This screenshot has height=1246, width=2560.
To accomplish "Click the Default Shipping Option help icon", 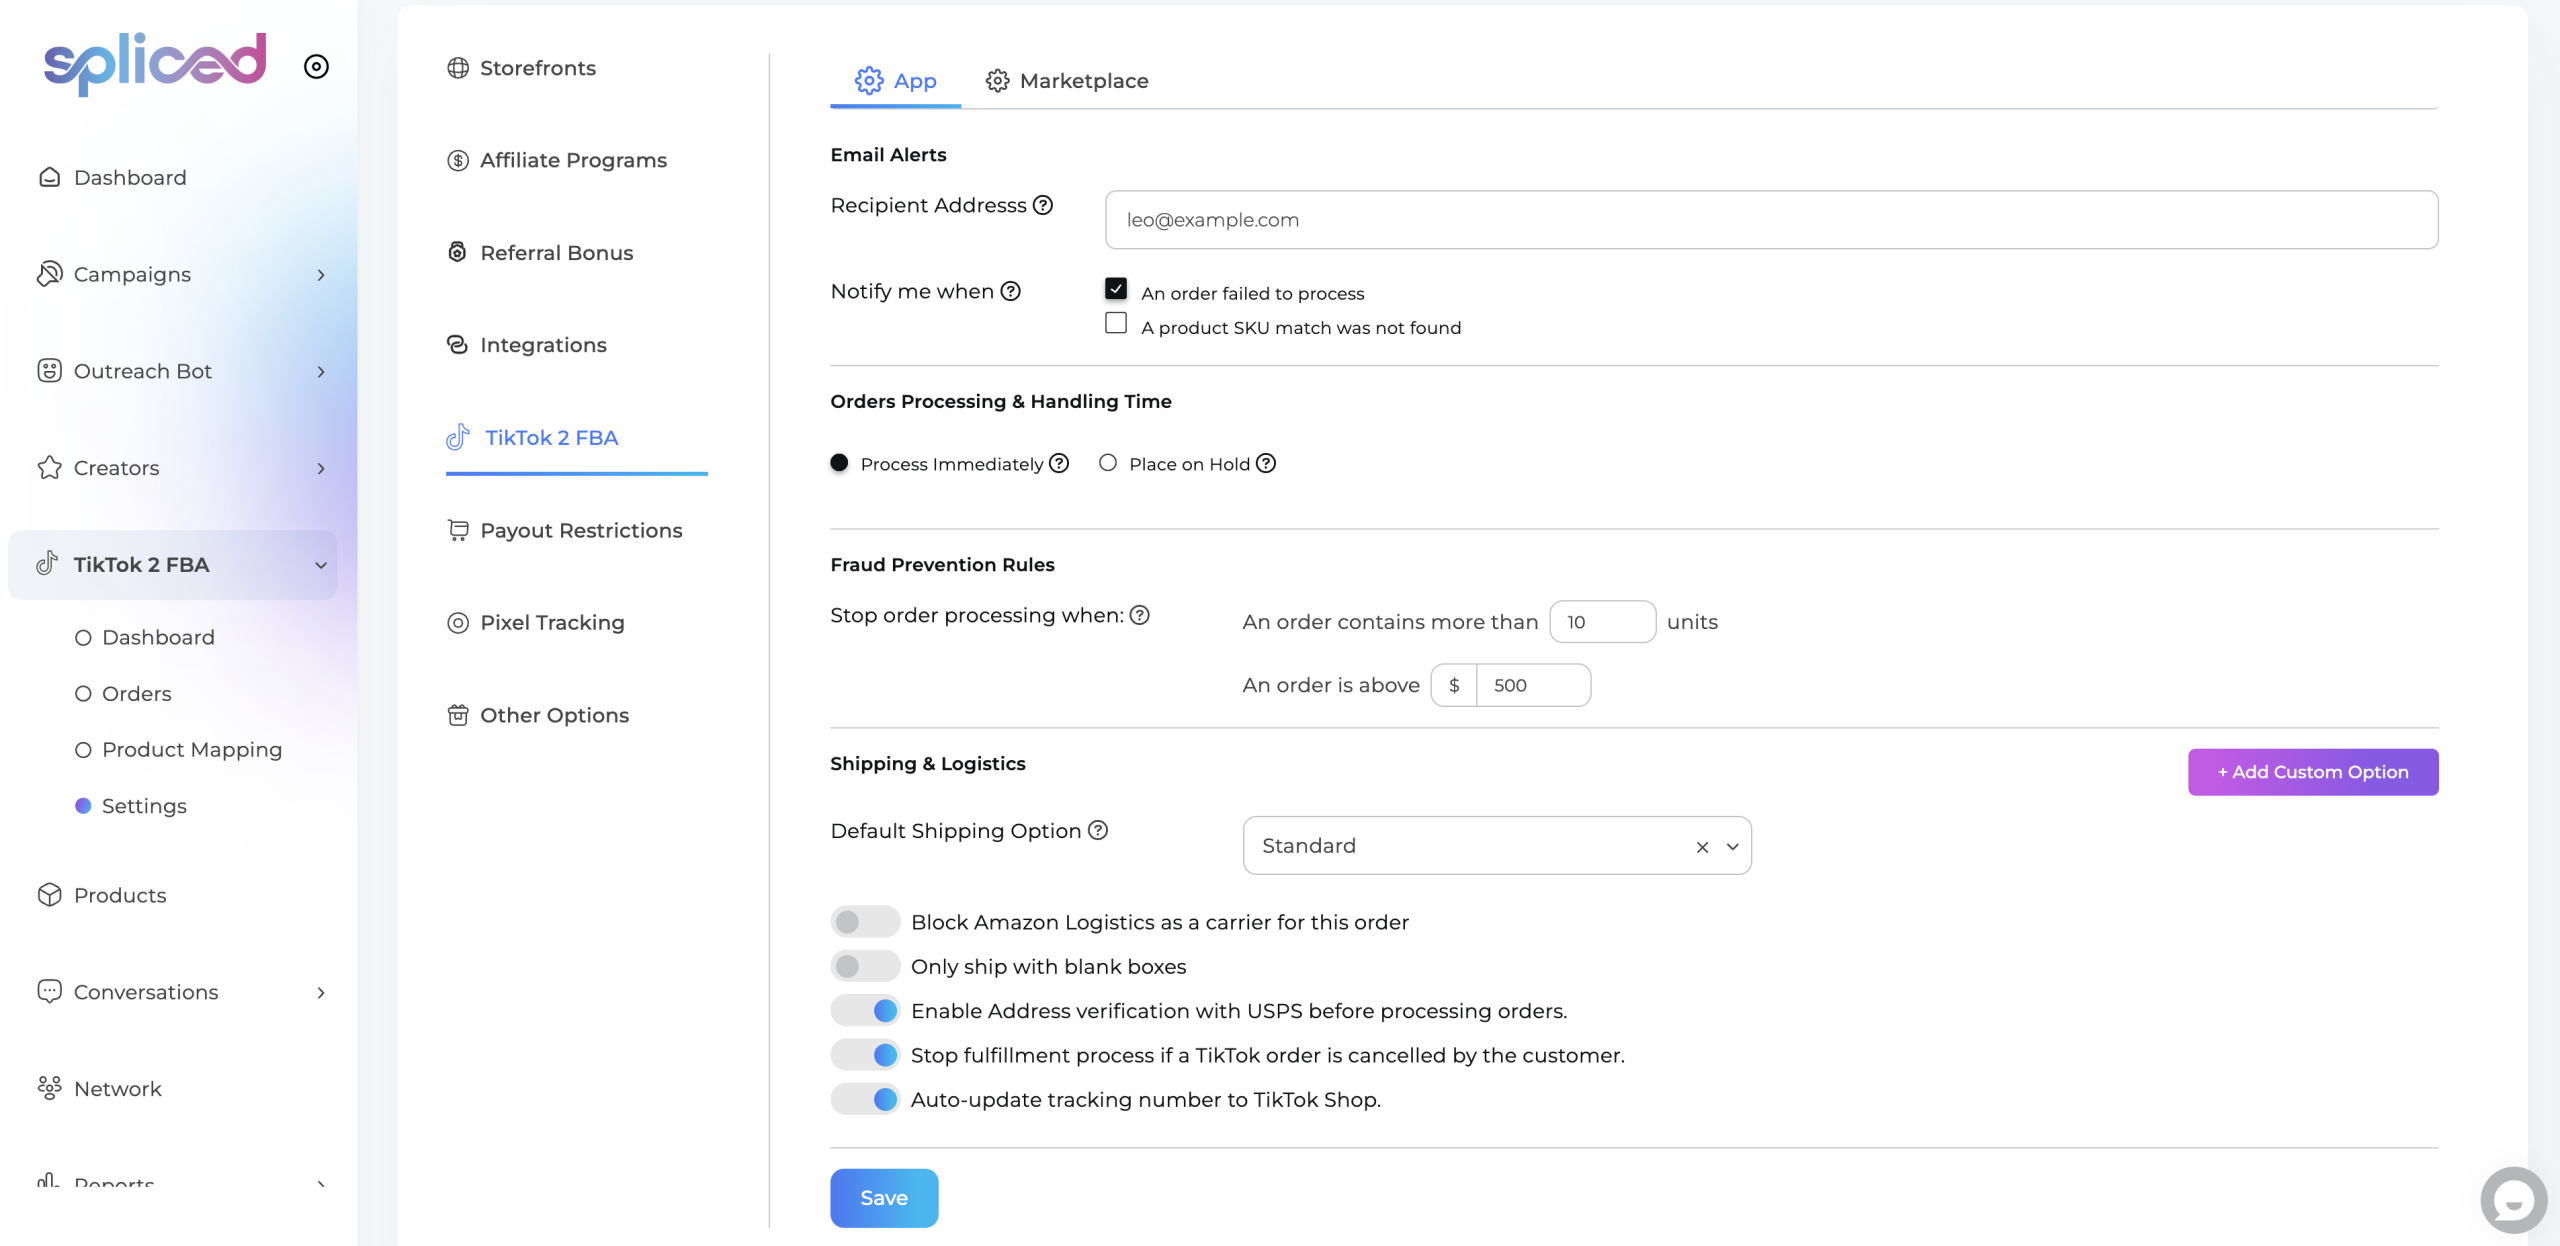I will tap(1098, 830).
